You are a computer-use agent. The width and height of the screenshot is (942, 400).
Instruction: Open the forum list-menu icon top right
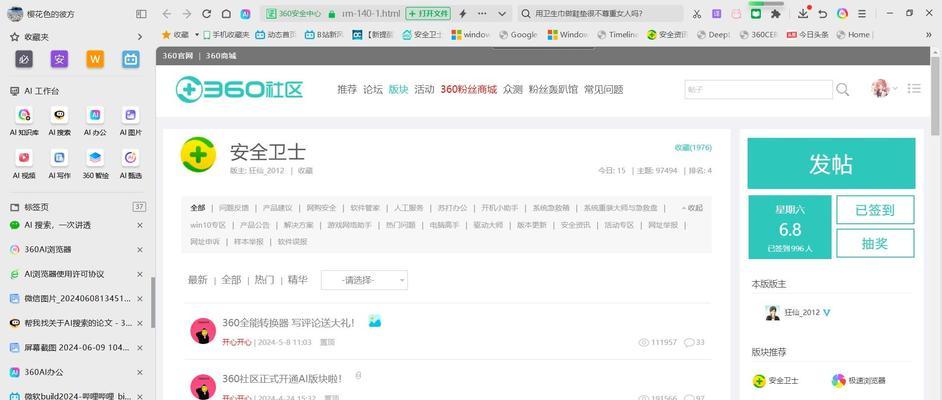914,88
